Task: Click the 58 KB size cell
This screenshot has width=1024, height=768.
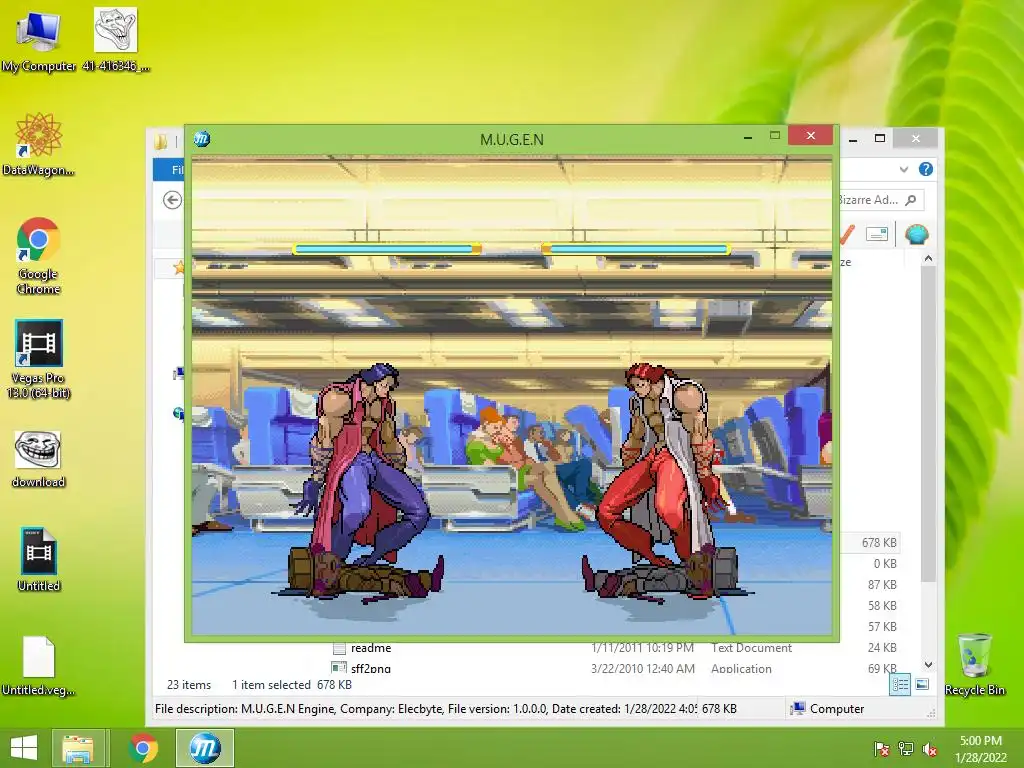Action: pyautogui.click(x=882, y=605)
